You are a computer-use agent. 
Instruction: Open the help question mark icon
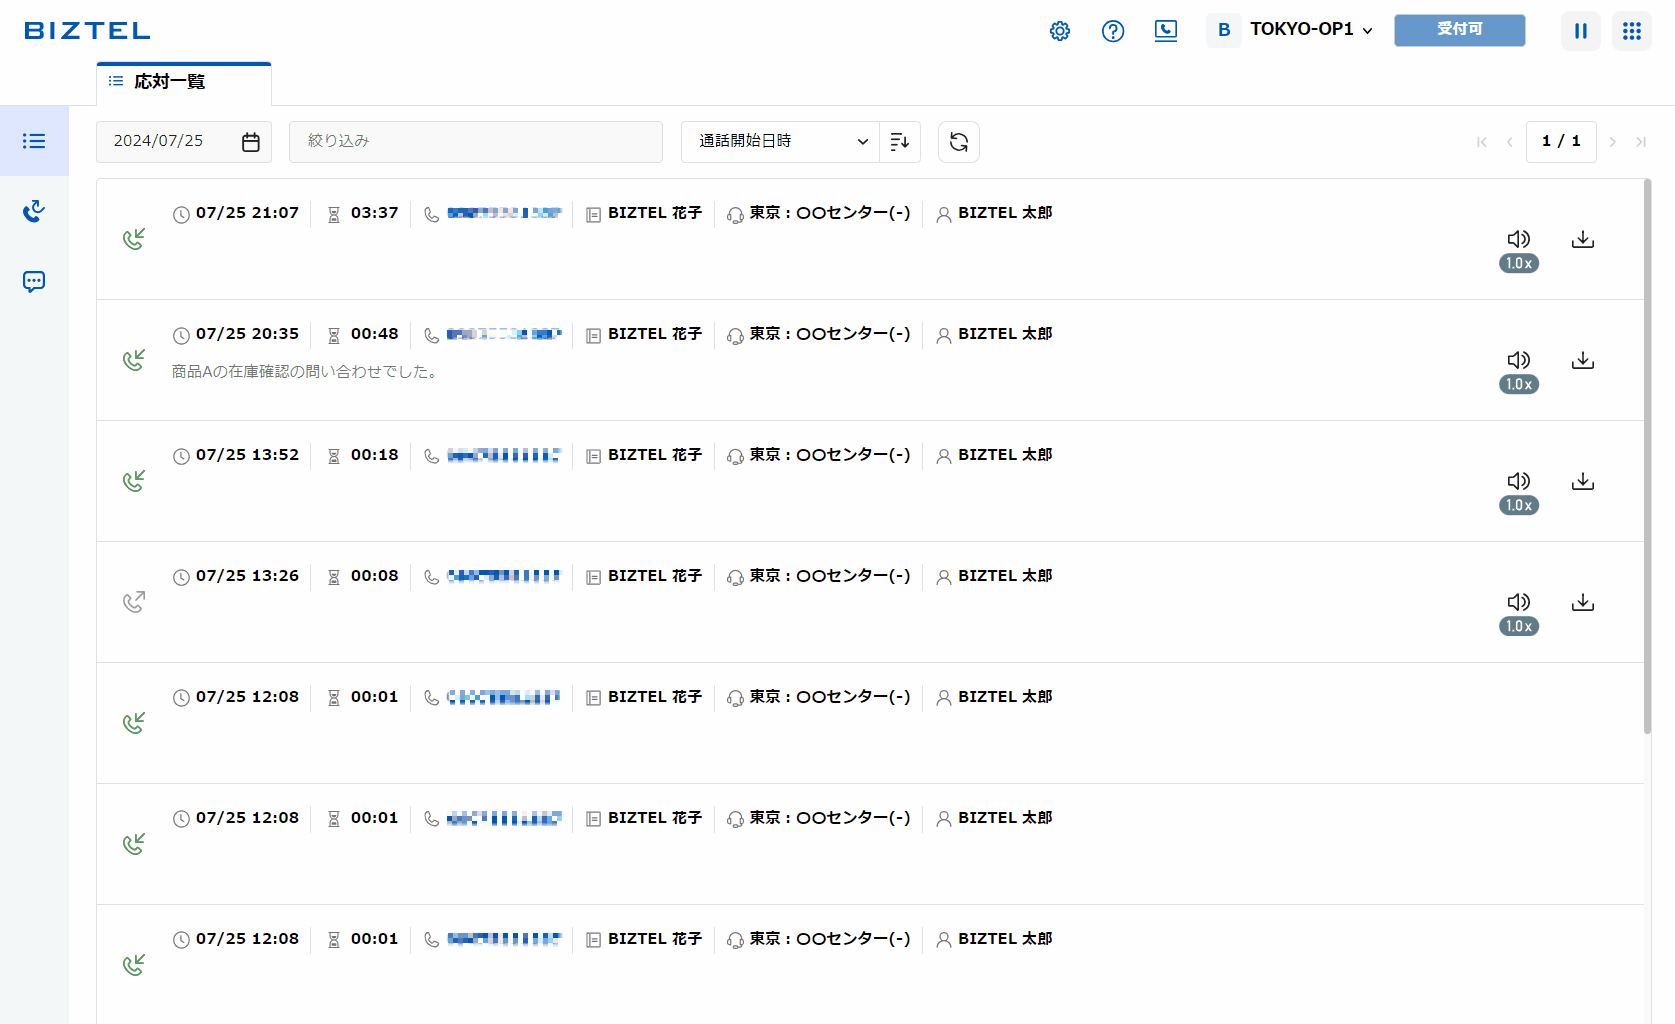tap(1113, 31)
